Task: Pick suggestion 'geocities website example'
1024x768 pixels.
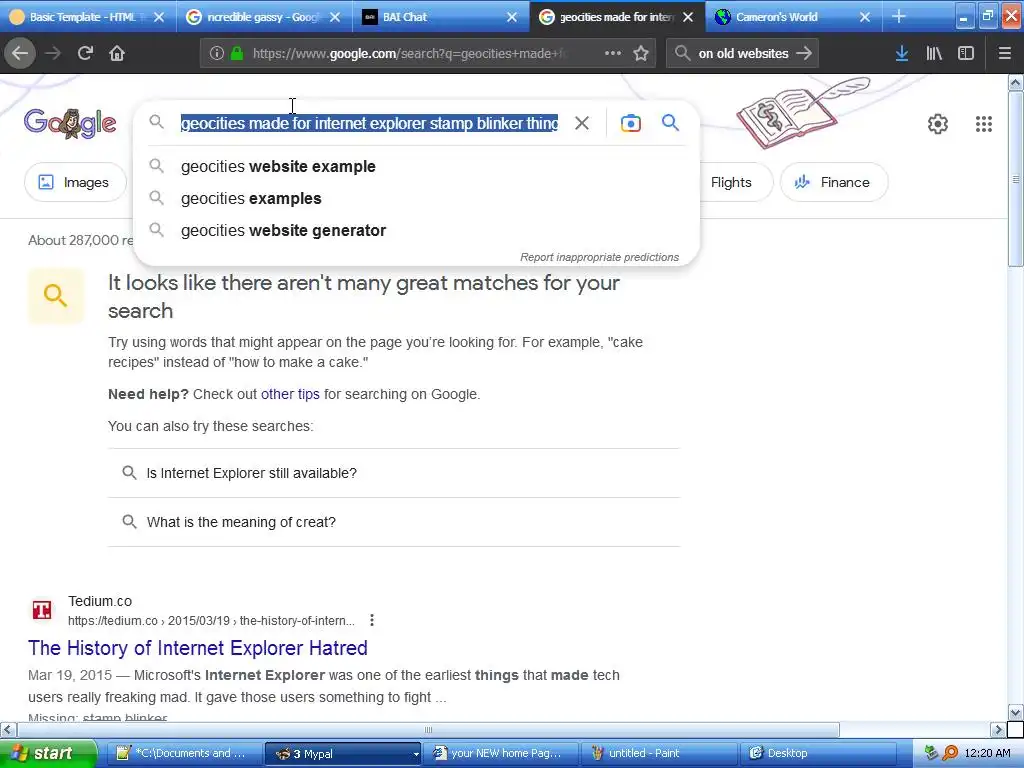Action: pos(416,167)
